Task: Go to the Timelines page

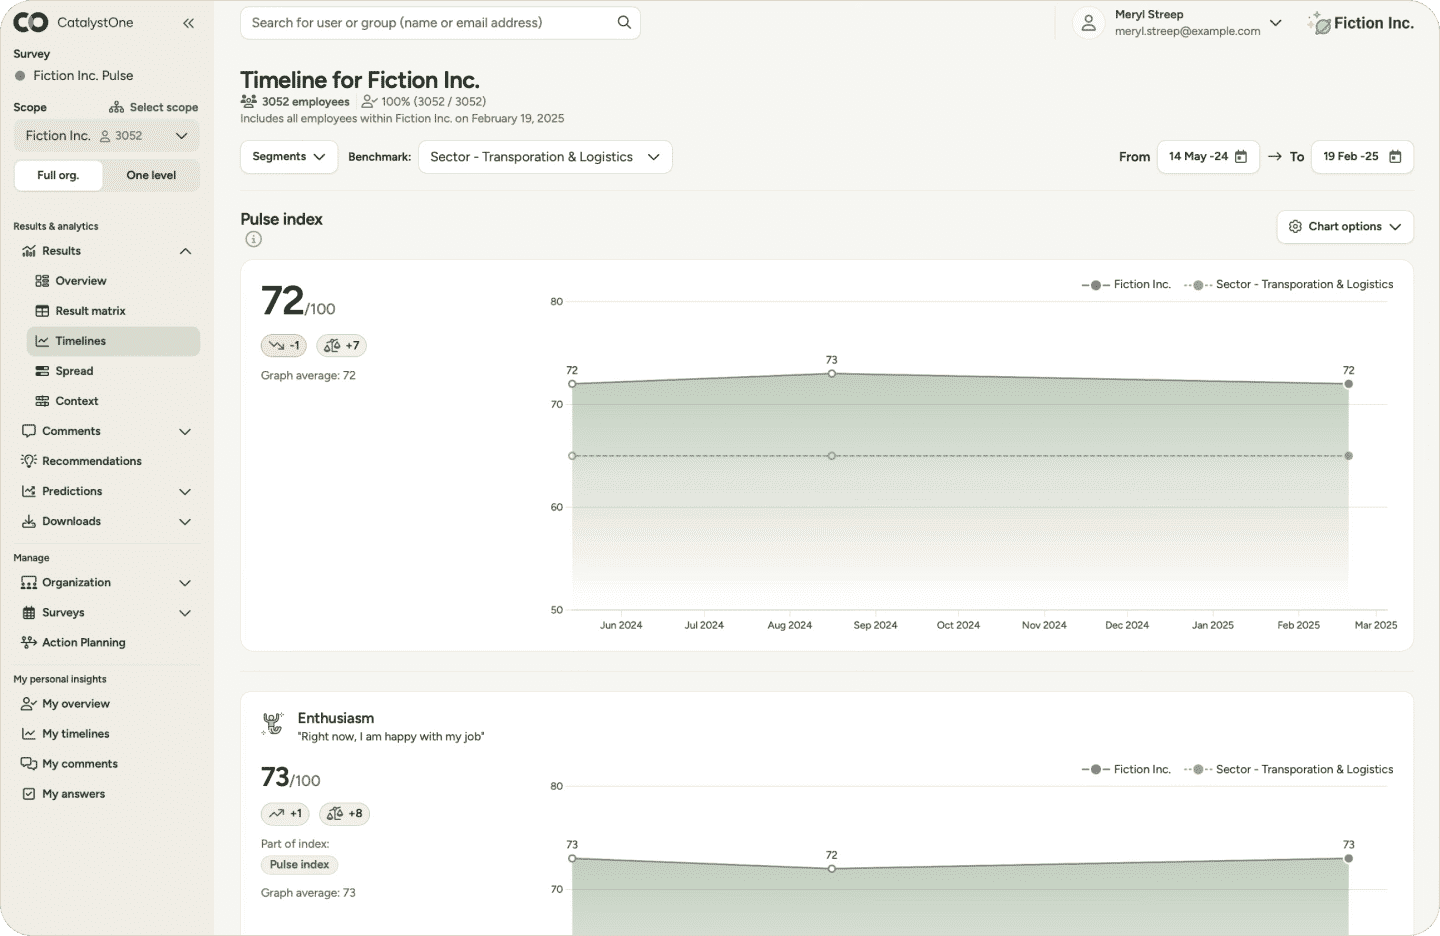Action: (113, 341)
